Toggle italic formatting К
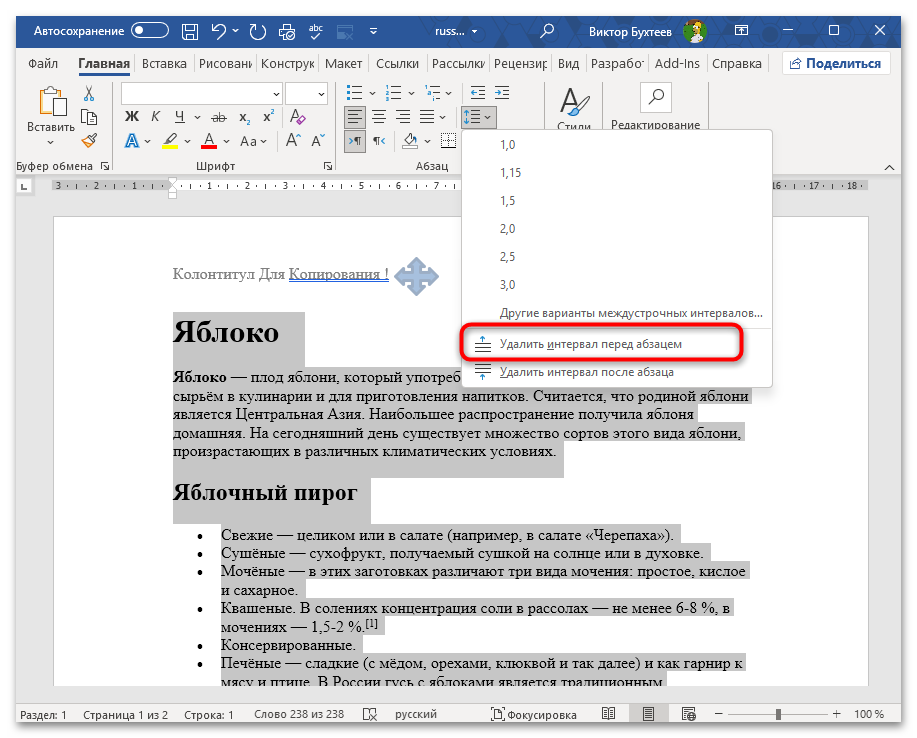Screen dimensions: 917x738 pyautogui.click(x=155, y=117)
